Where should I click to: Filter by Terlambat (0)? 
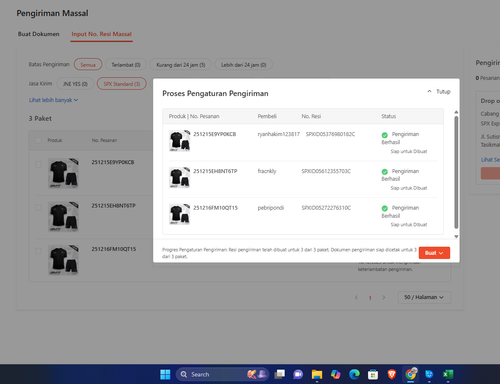[x=126, y=65]
